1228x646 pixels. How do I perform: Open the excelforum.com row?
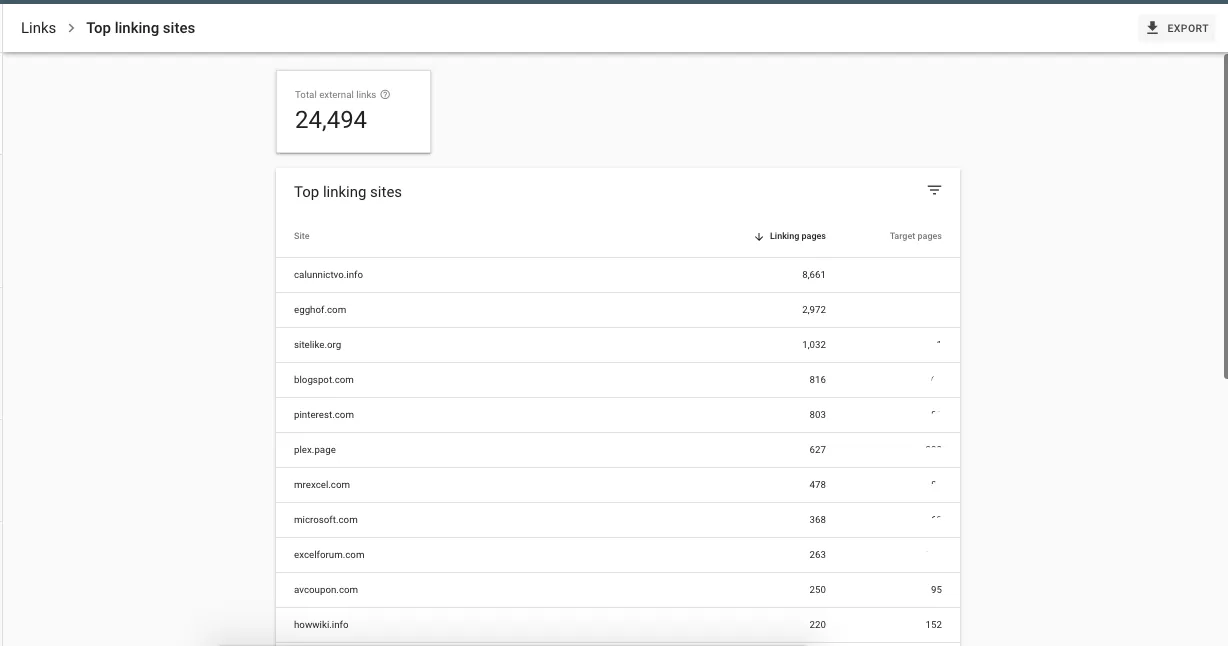click(329, 555)
